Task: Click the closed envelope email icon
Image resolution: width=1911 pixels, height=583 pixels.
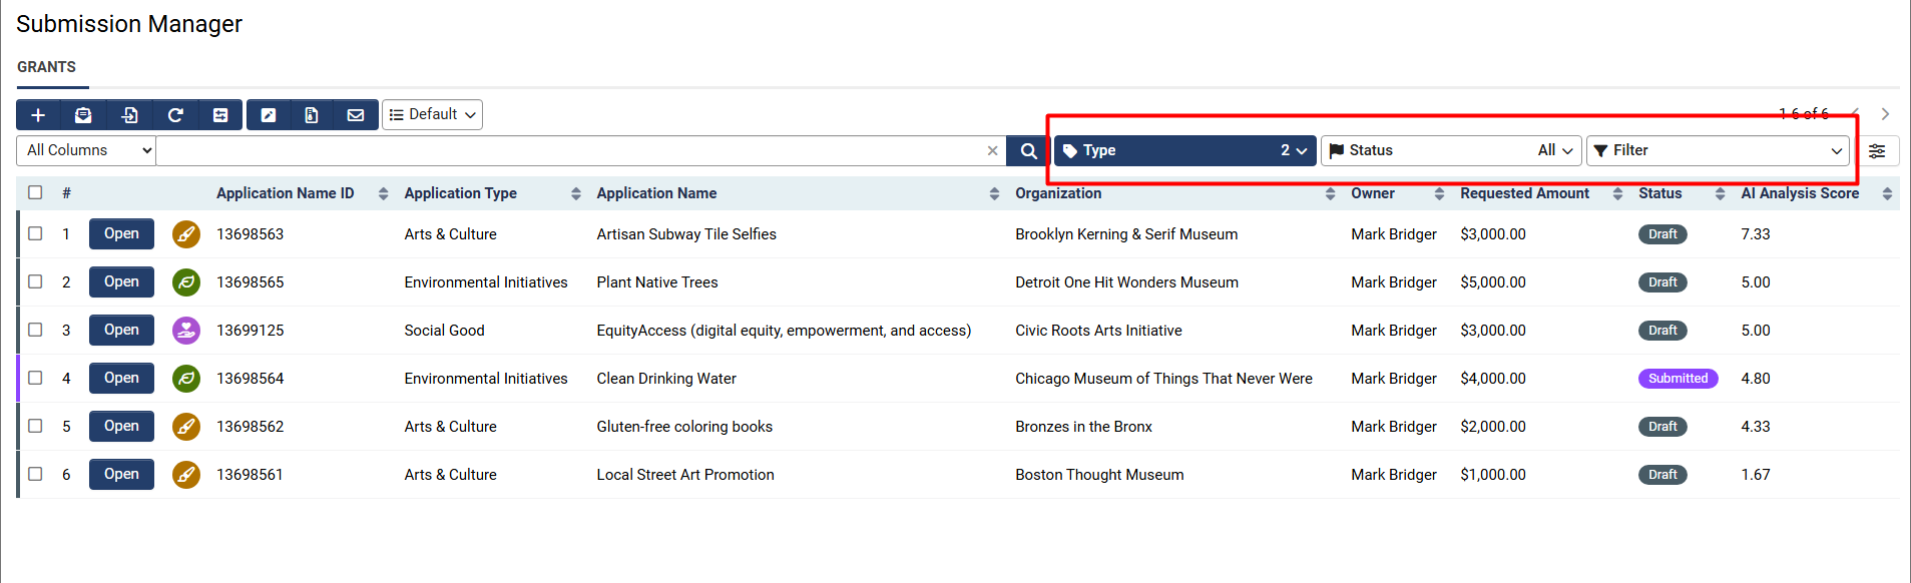Action: pos(355,115)
